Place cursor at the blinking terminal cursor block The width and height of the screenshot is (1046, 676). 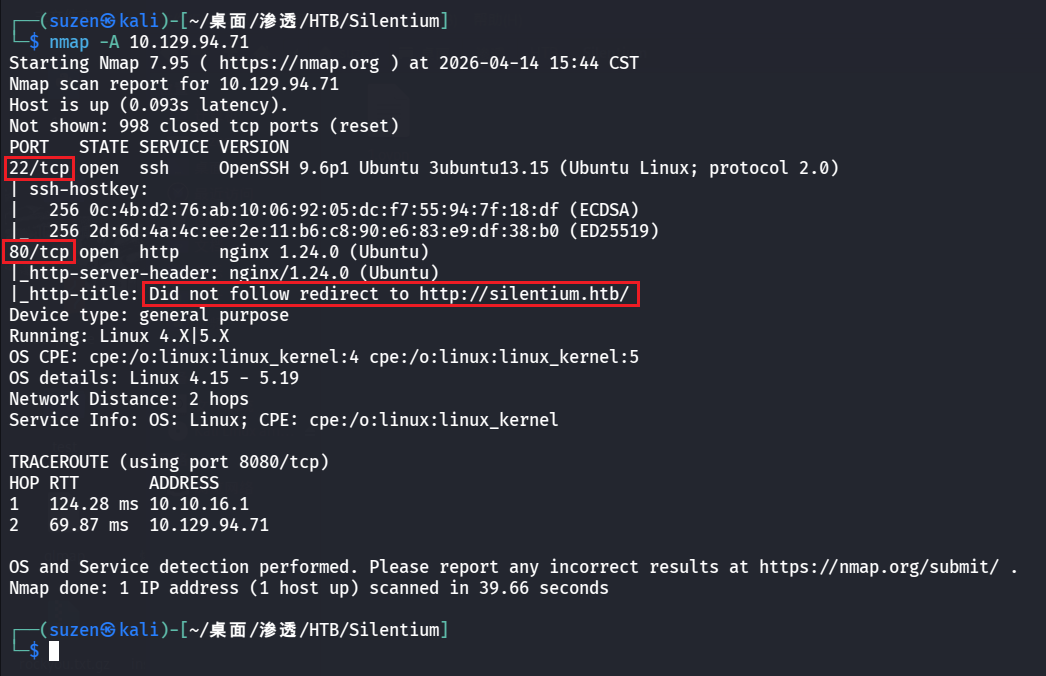[x=54, y=651]
